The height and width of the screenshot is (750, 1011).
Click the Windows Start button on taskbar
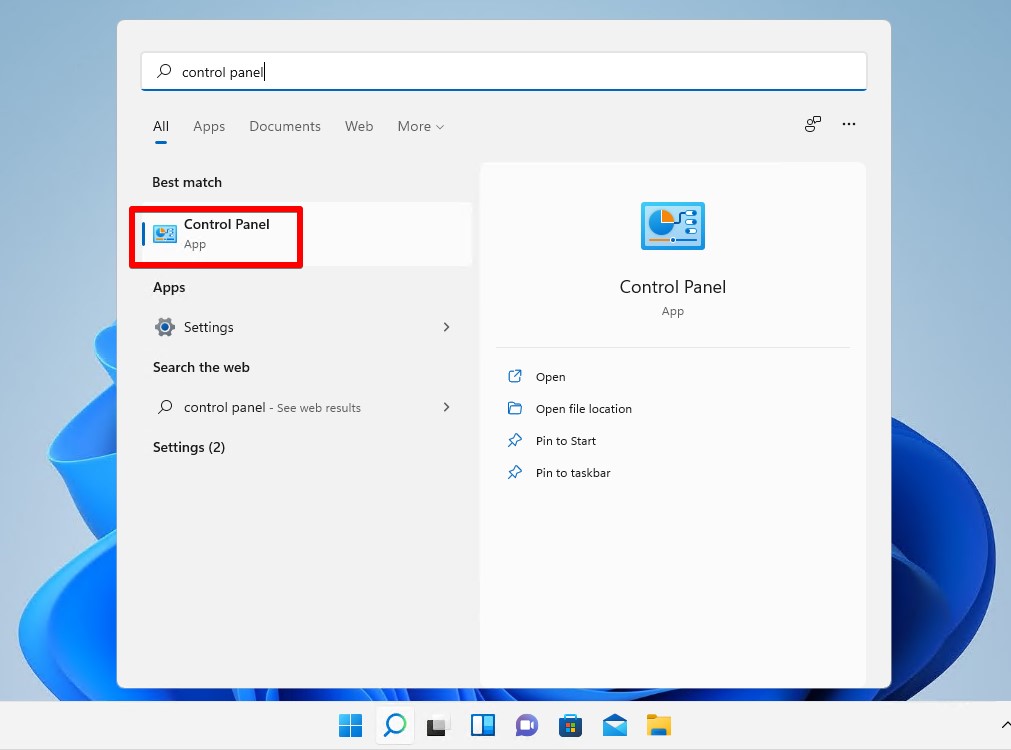(x=350, y=725)
